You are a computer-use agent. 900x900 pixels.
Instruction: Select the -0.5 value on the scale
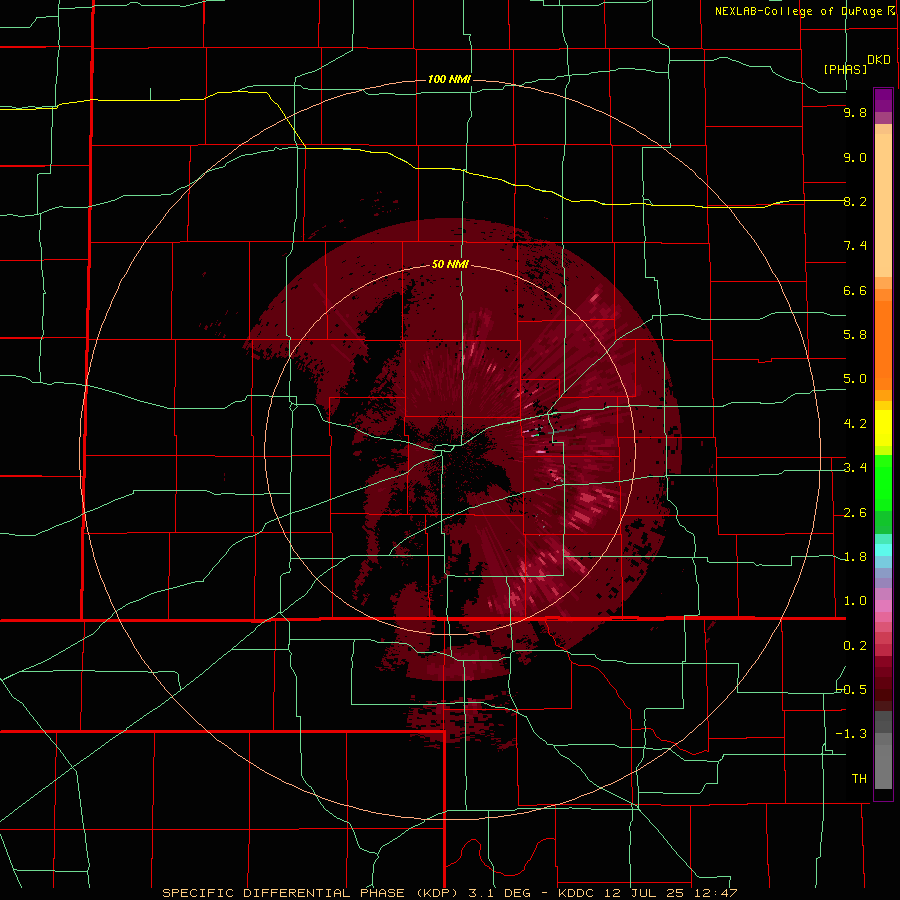[x=852, y=690]
